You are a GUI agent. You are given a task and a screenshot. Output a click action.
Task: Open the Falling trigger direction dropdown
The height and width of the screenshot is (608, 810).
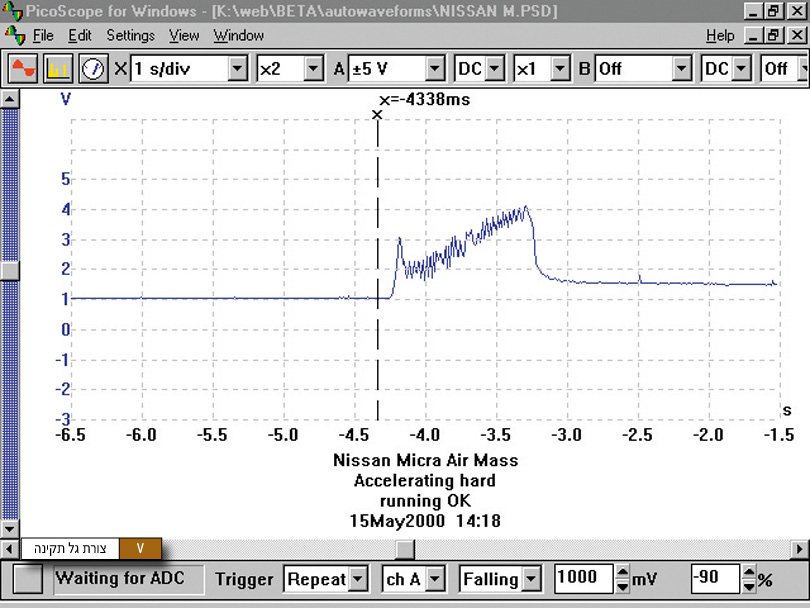click(x=530, y=579)
